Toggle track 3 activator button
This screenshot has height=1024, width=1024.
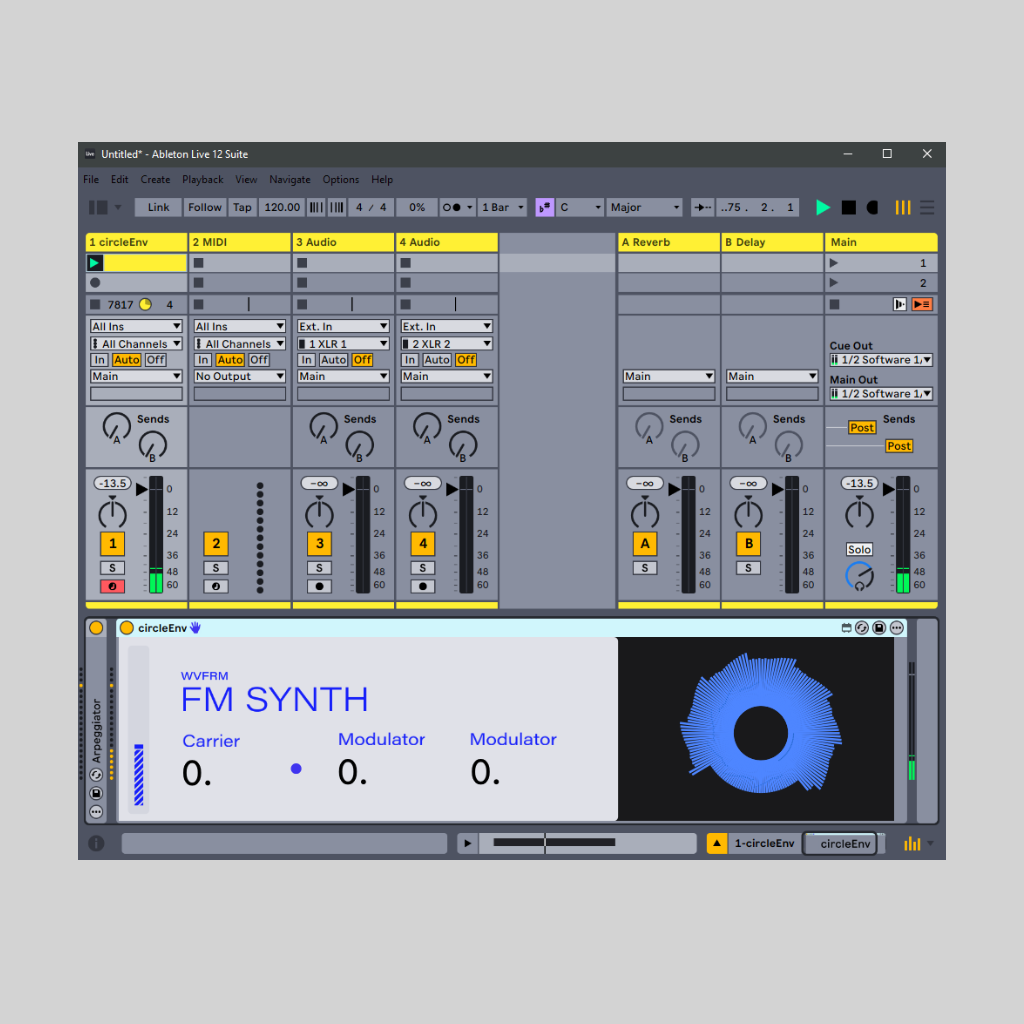pyautogui.click(x=319, y=544)
